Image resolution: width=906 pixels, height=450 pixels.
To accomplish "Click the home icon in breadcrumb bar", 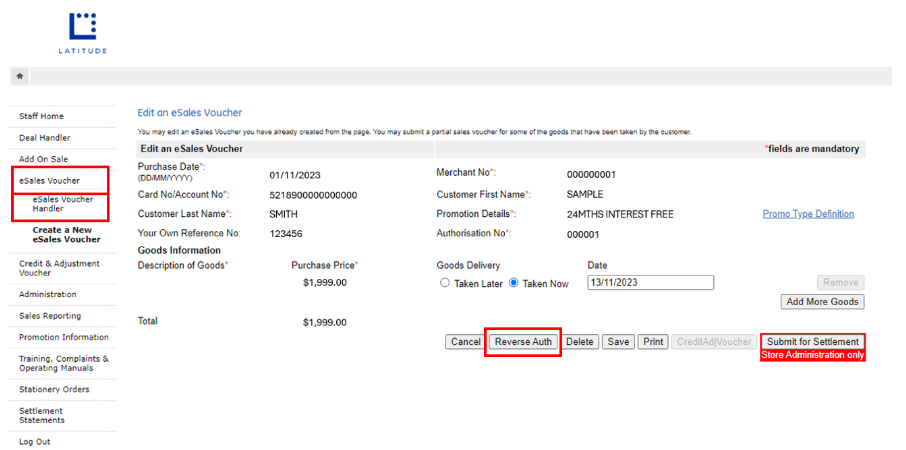I will (19, 76).
